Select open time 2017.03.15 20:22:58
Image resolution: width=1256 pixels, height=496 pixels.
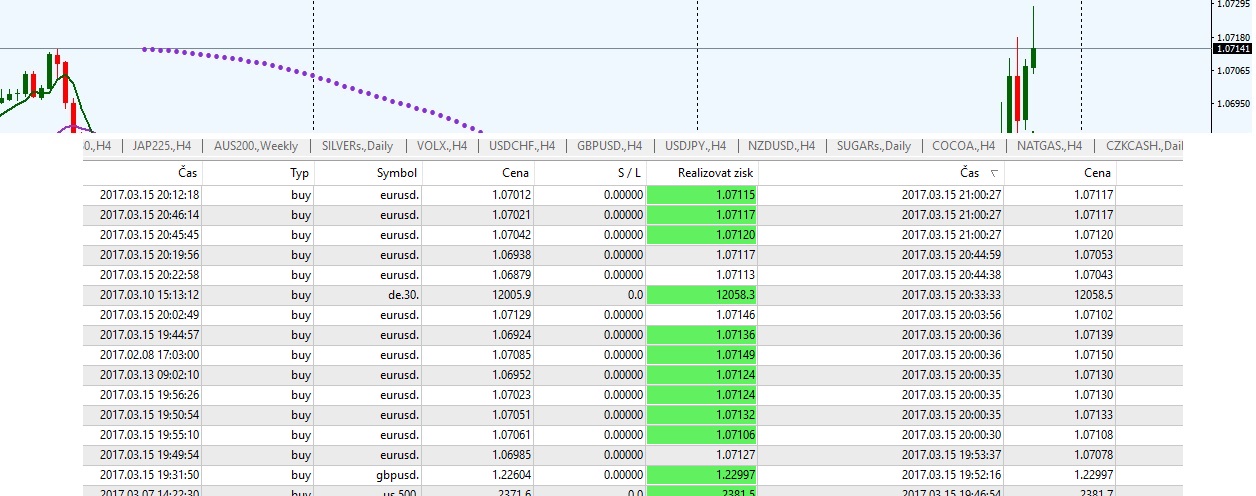pos(150,275)
